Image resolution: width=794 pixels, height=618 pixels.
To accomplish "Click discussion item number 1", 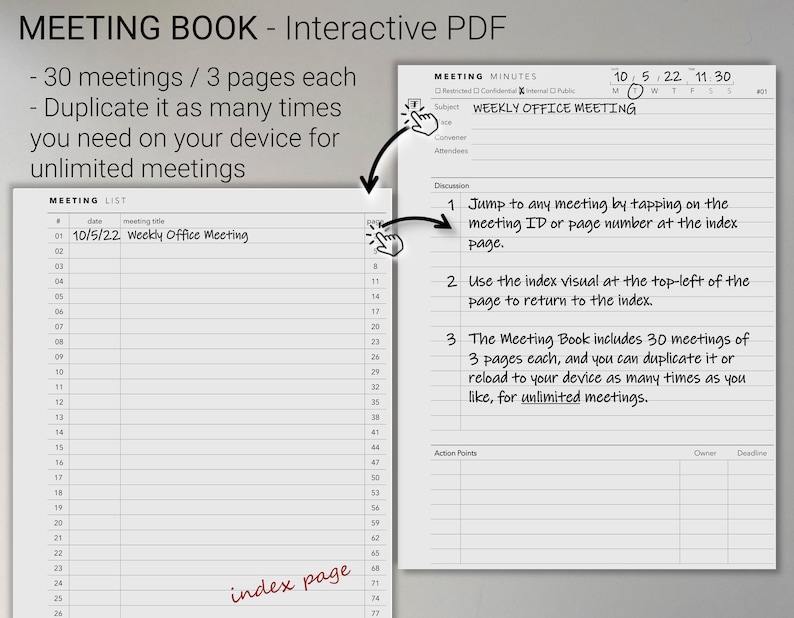I will (451, 205).
